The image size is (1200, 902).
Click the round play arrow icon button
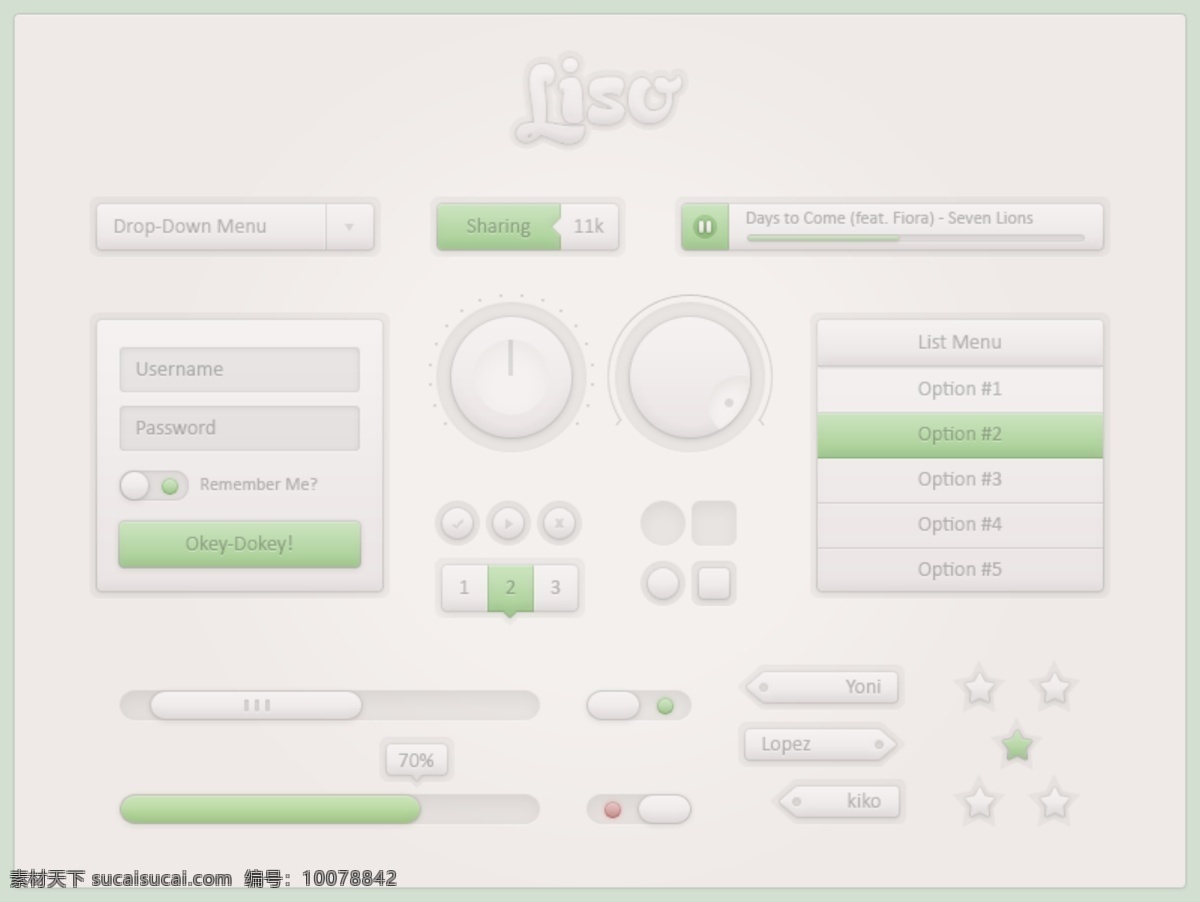pos(508,523)
